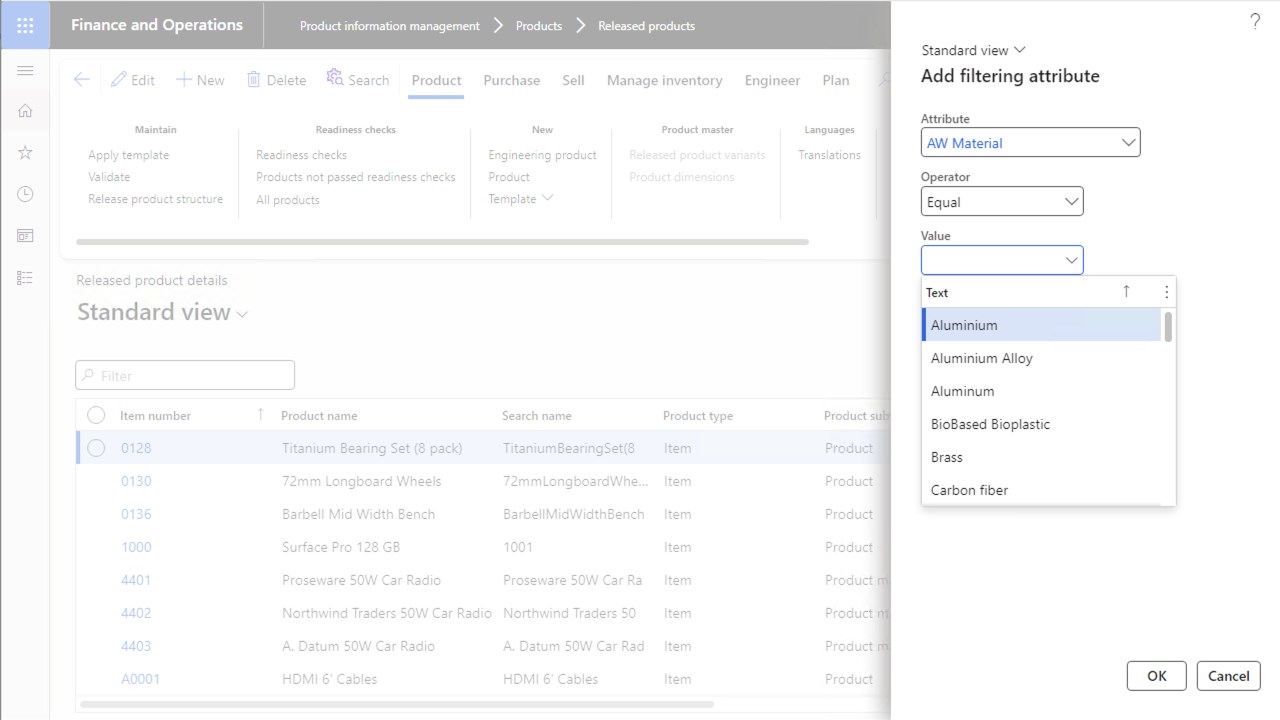Screen dimensions: 1280x720
Task: Open item number 1000 link
Action: (136, 547)
